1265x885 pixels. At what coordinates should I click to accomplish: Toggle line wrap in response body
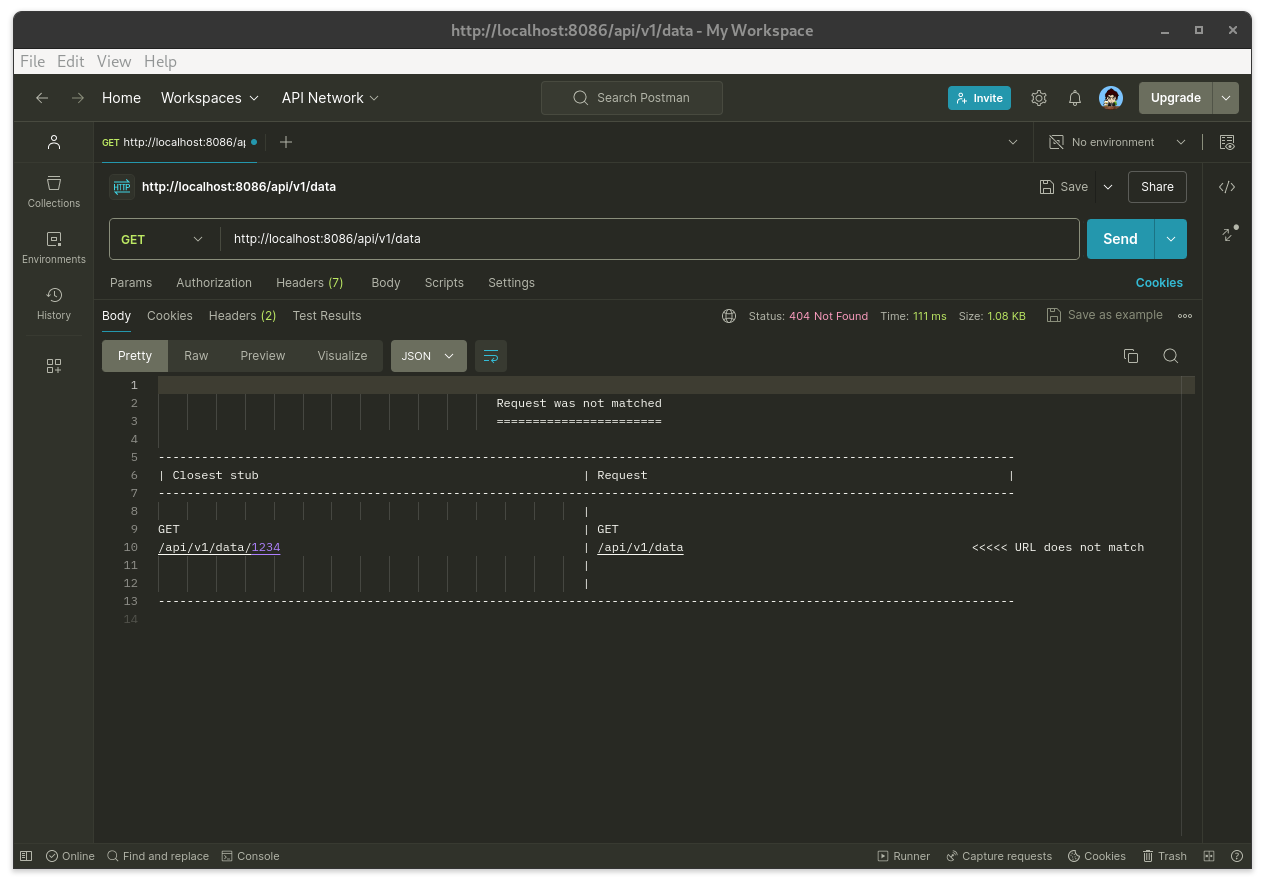(x=491, y=356)
